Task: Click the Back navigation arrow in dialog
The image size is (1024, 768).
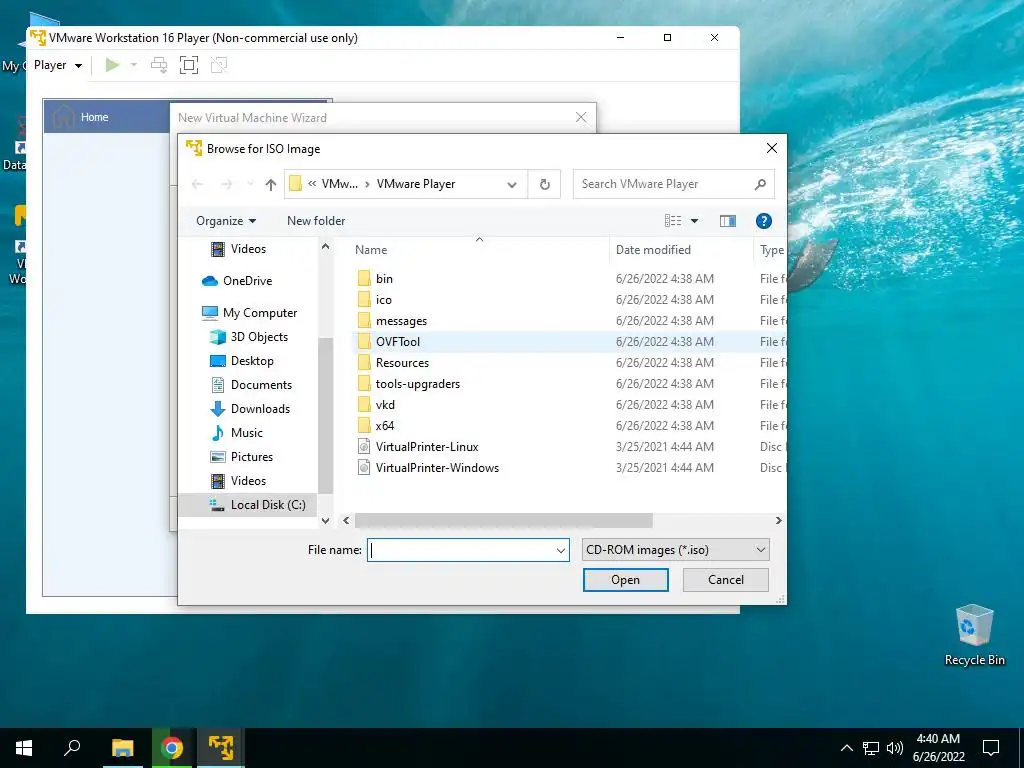Action: point(197,185)
